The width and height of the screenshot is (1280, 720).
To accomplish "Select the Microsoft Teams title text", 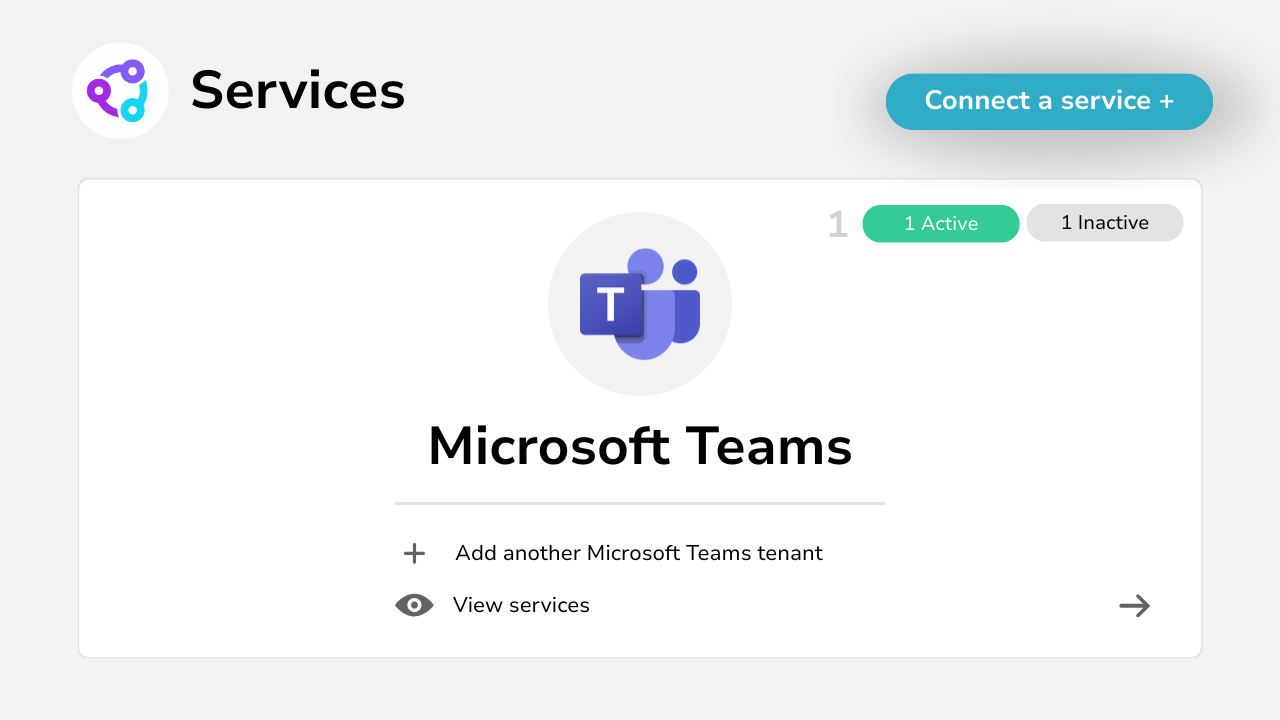I will [640, 447].
